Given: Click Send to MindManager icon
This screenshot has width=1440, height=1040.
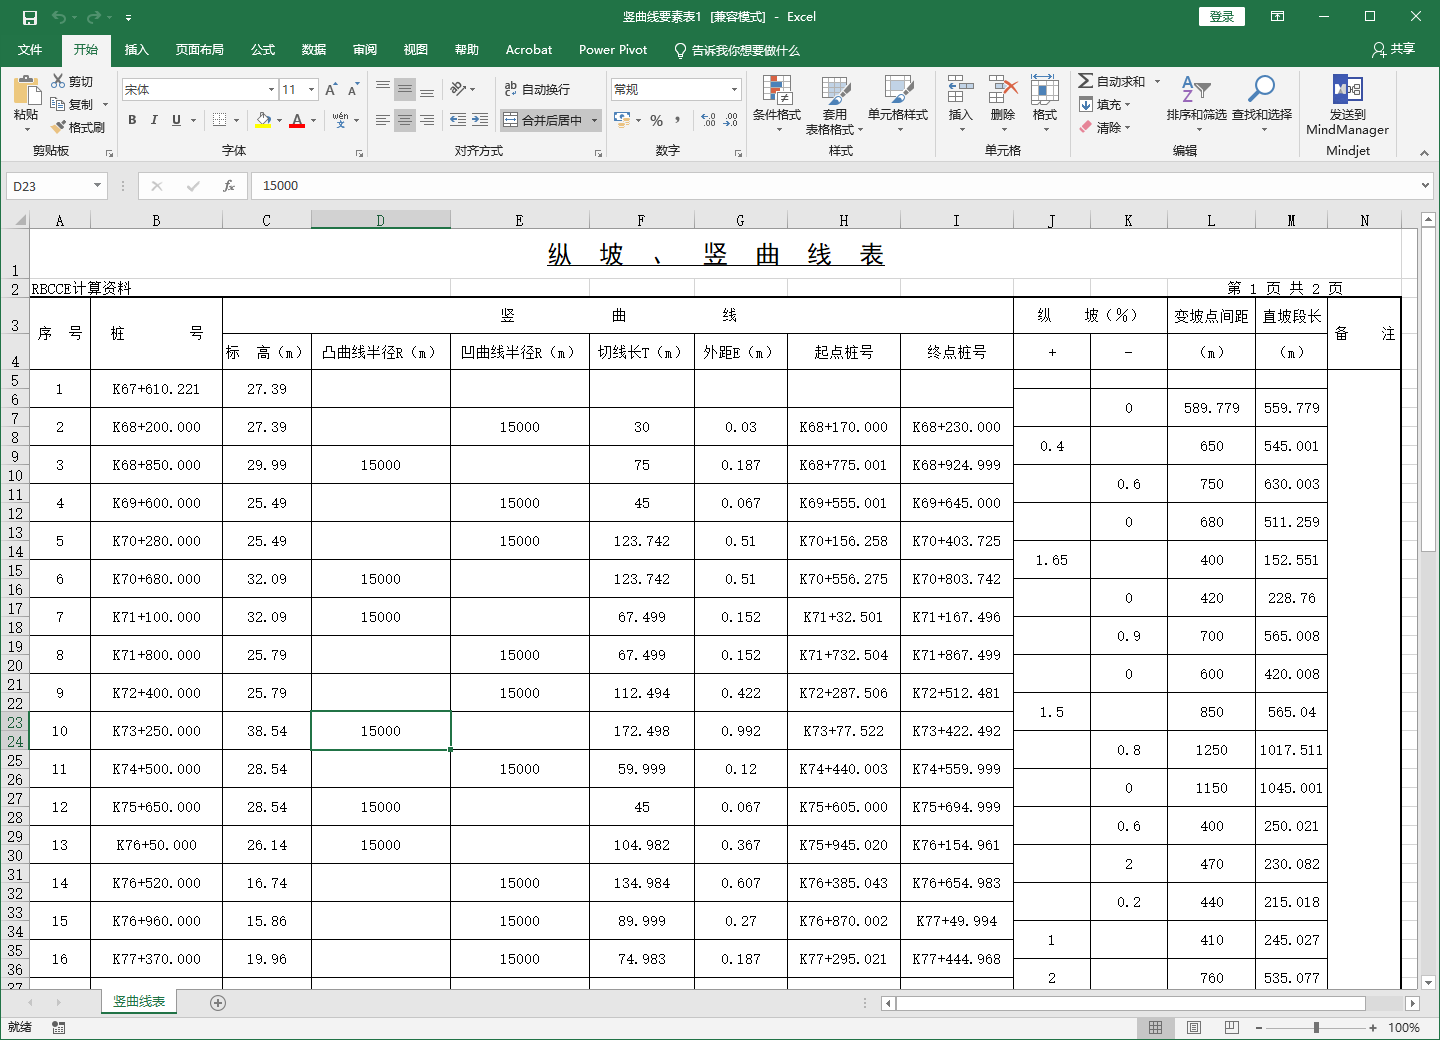Looking at the screenshot, I should click(1347, 90).
